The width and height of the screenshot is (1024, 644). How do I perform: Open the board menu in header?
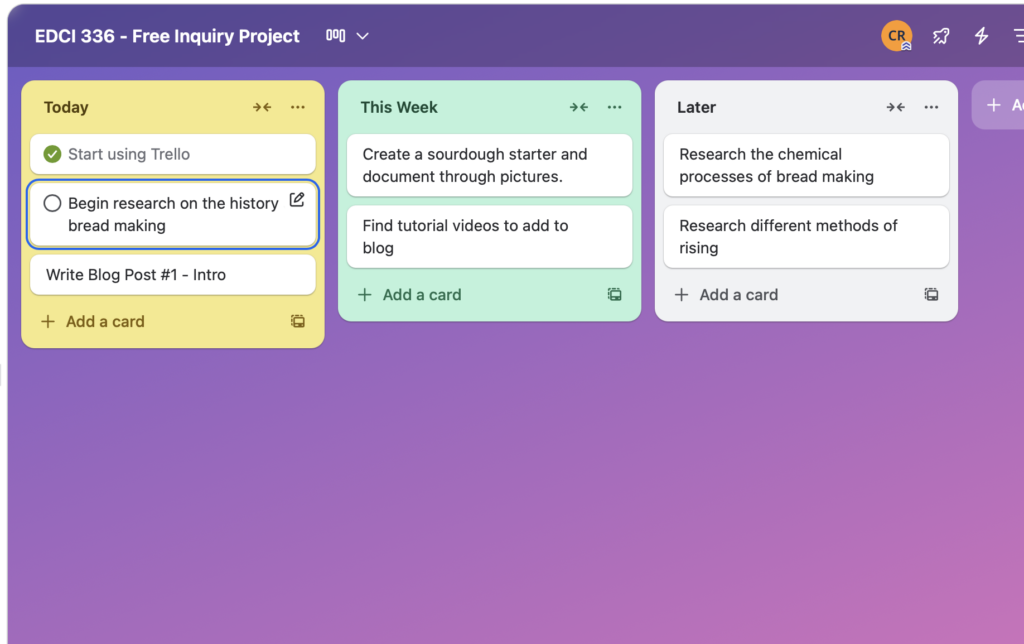coord(1015,36)
